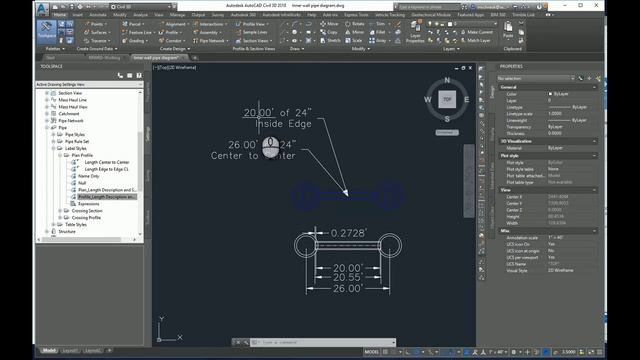The width and height of the screenshot is (640, 360).
Task: Switch to the Manage ribbon tab
Action: 177,15
